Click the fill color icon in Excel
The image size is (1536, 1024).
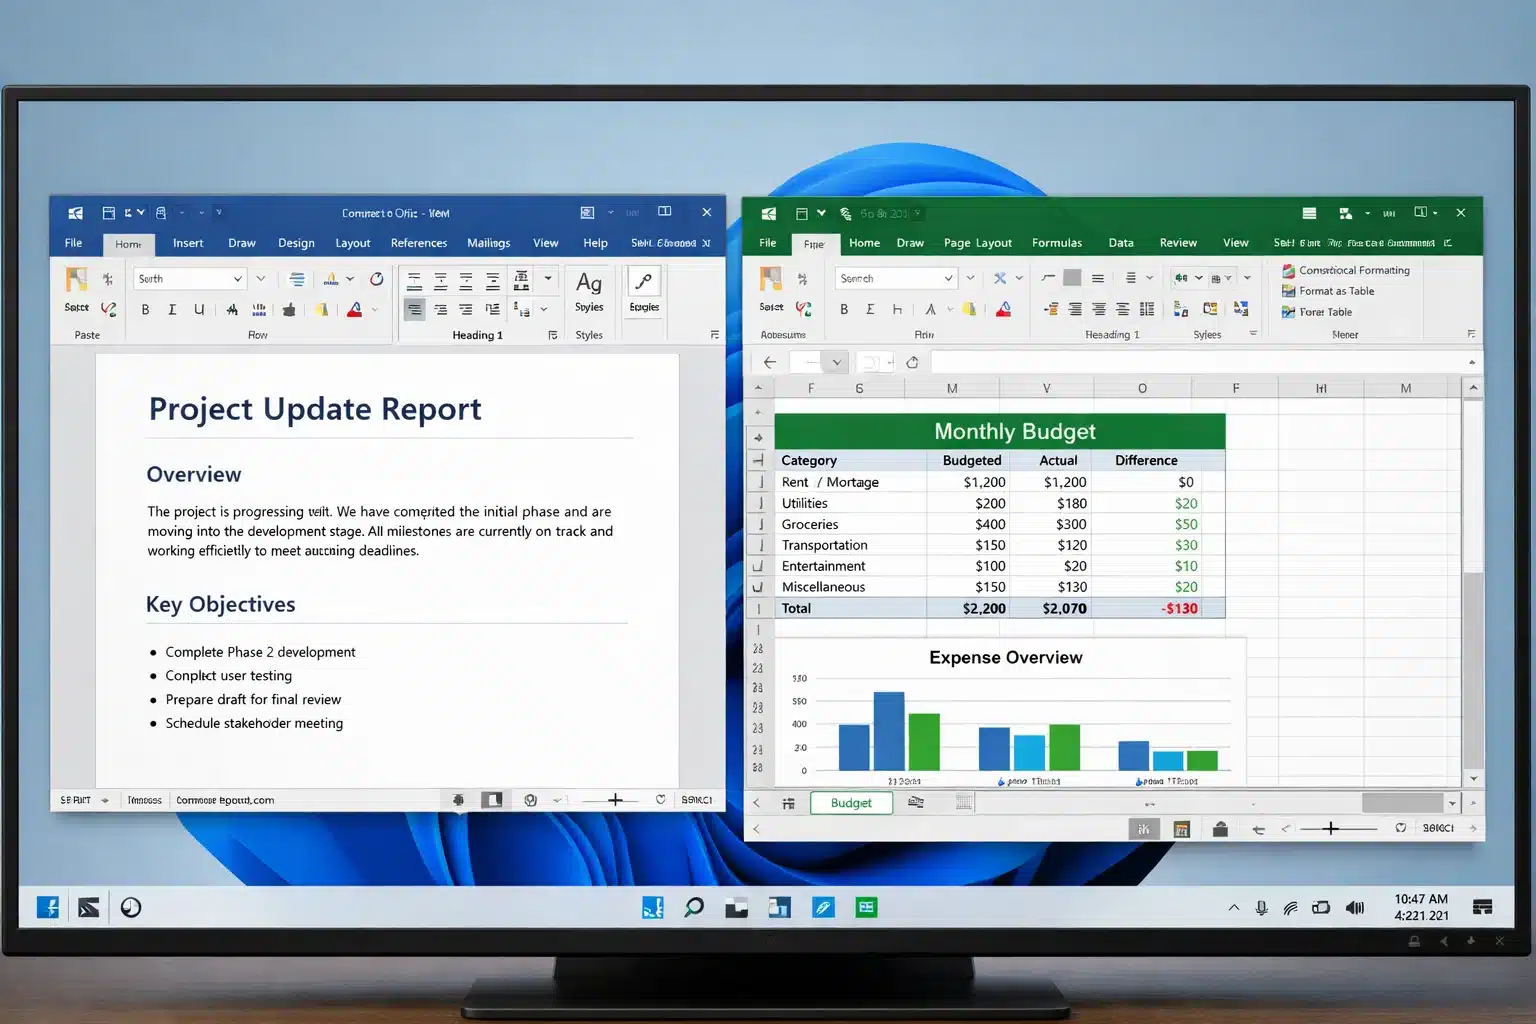coord(969,309)
